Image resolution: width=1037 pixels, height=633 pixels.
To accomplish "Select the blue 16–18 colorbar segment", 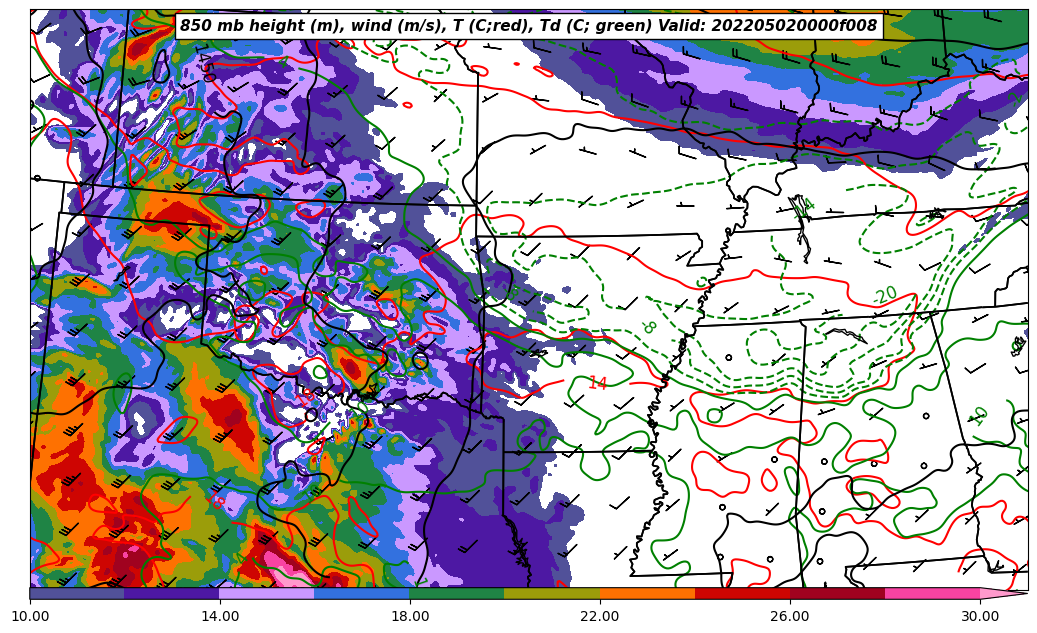I will (362, 593).
